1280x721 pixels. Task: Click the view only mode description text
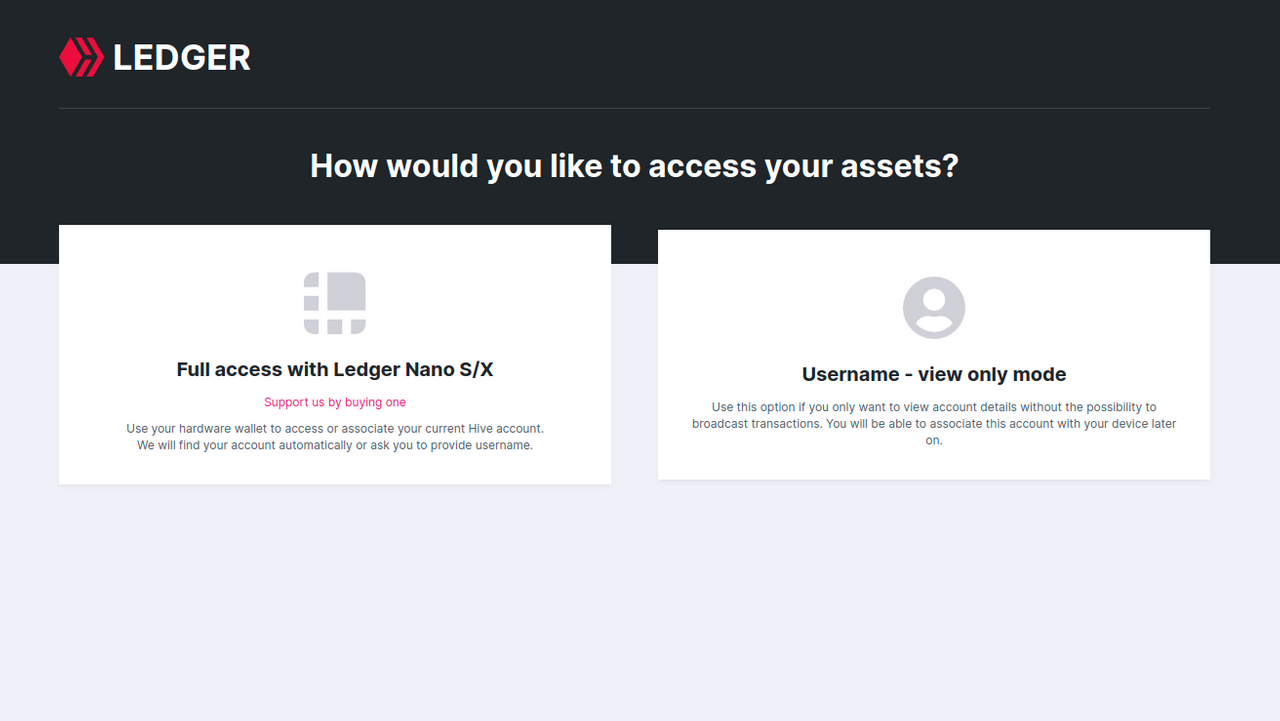934,424
